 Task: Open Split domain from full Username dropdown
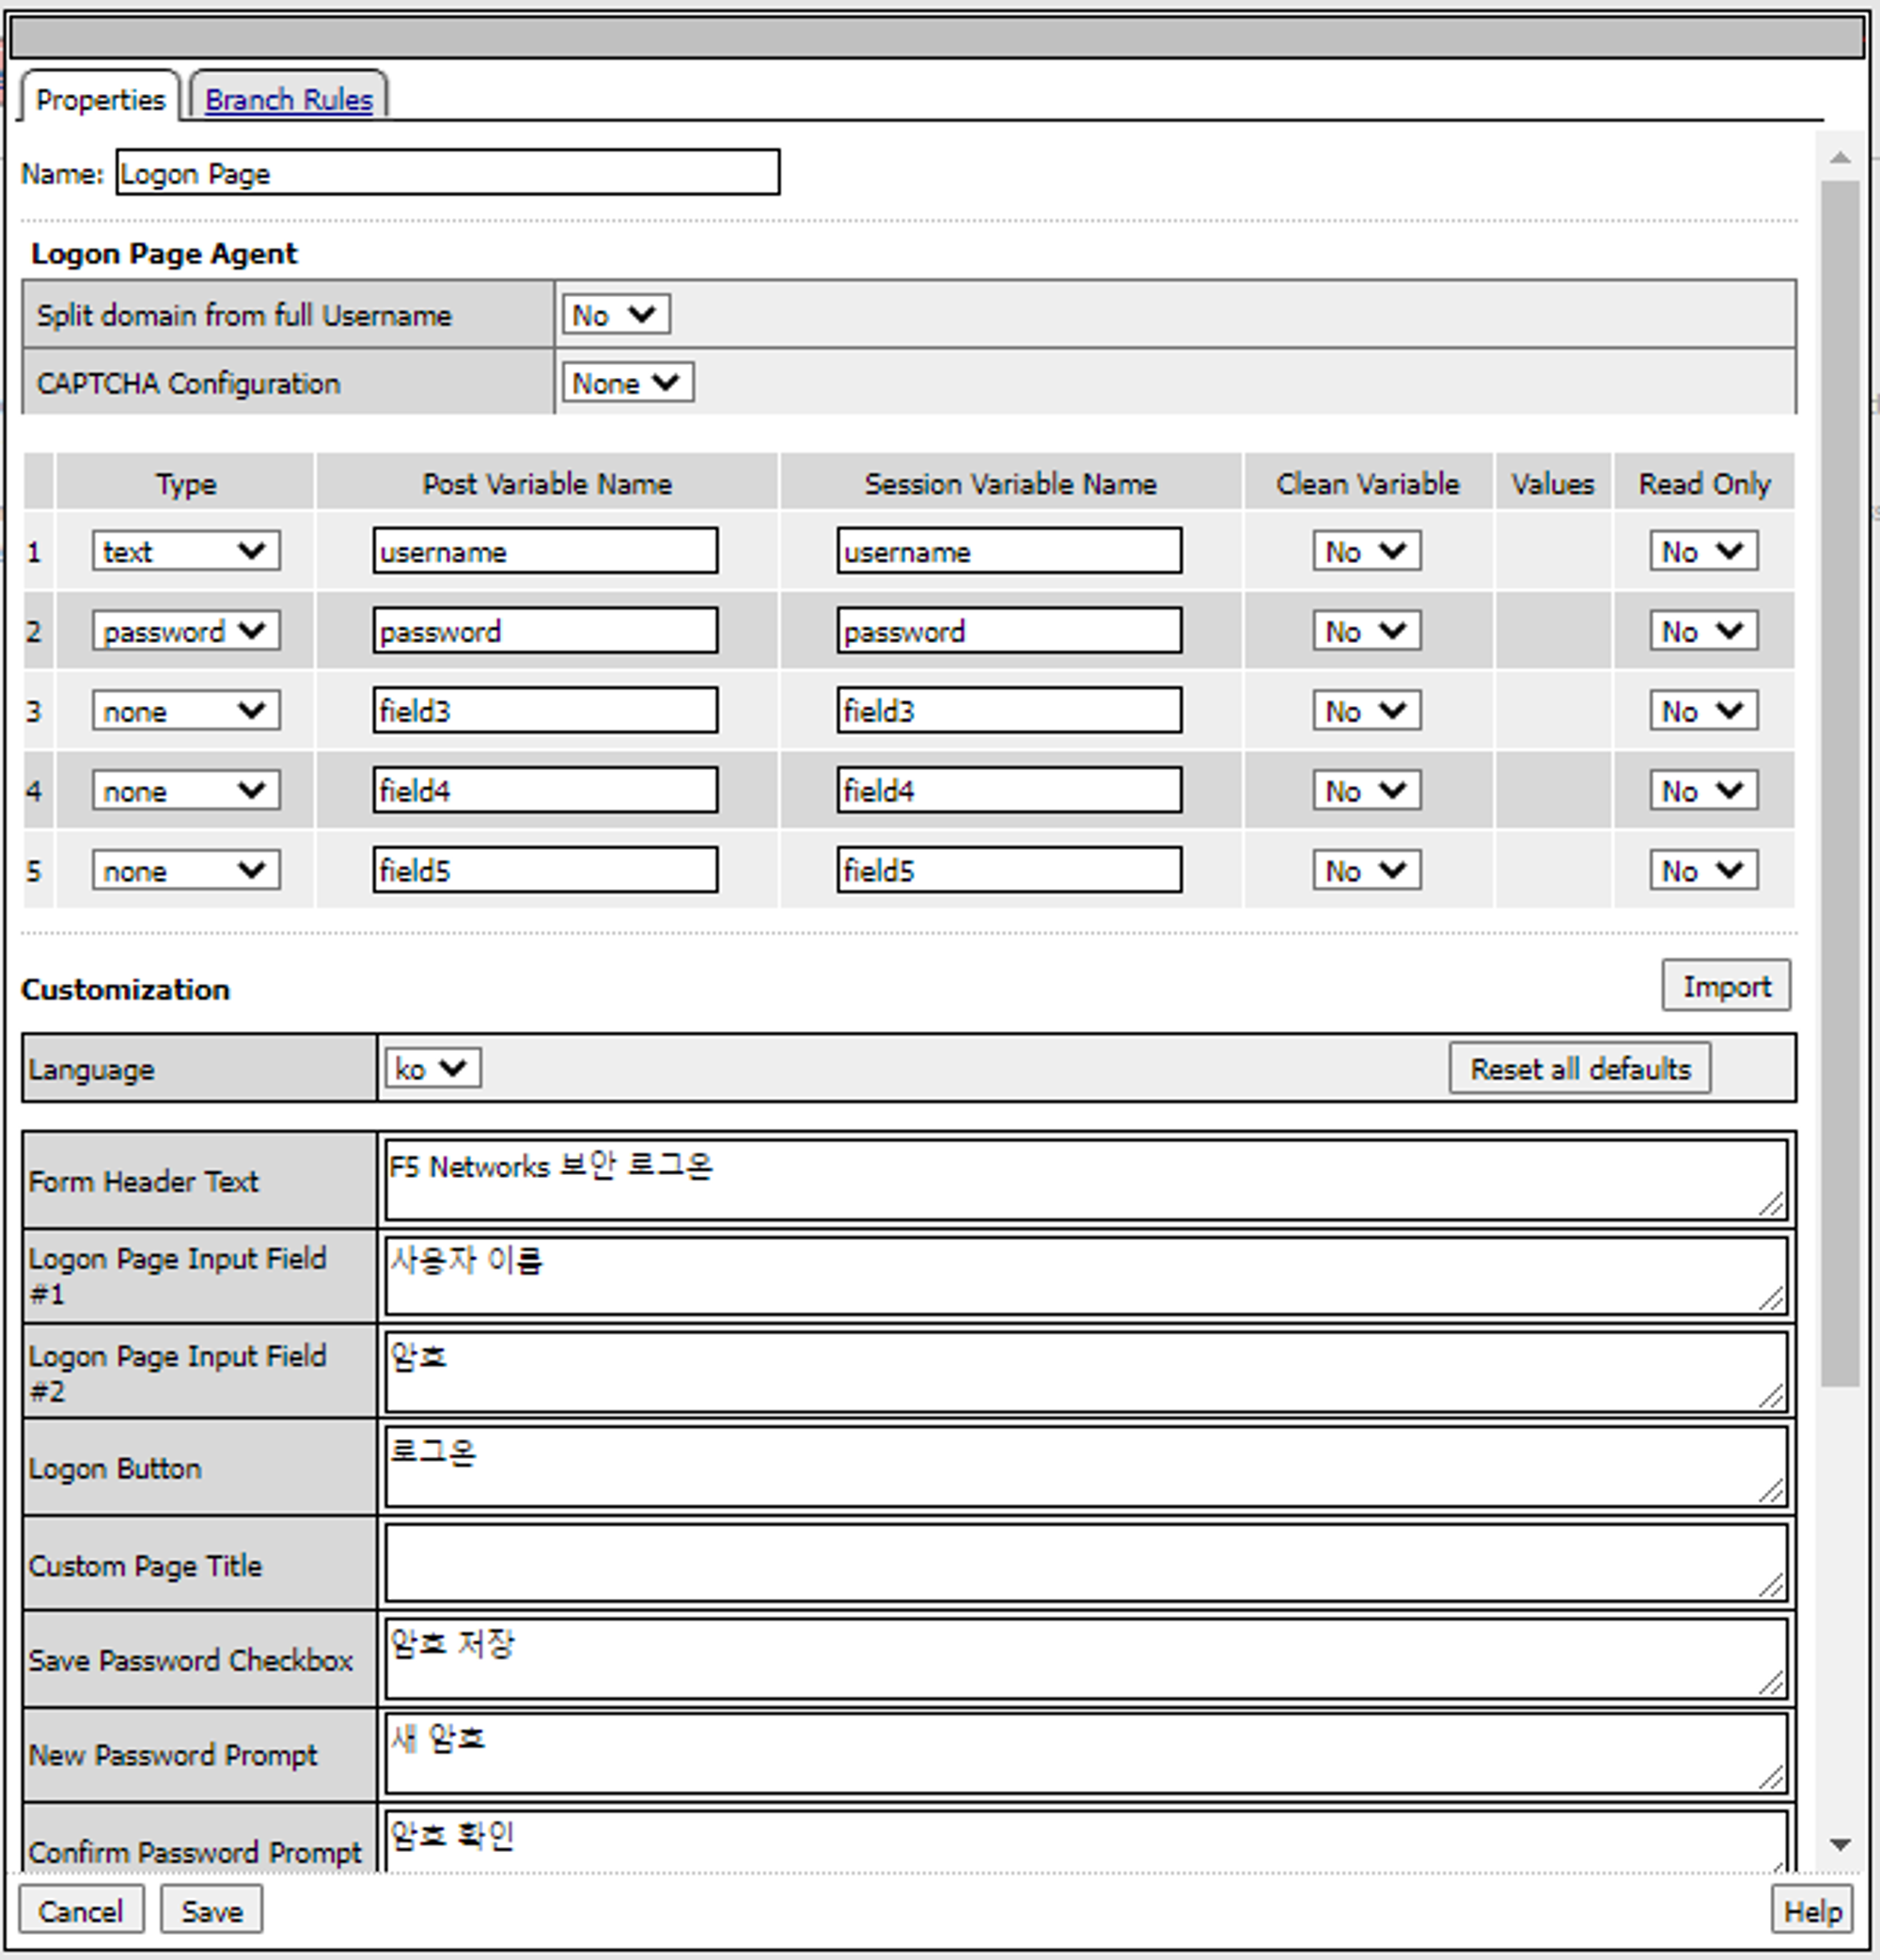coord(614,315)
